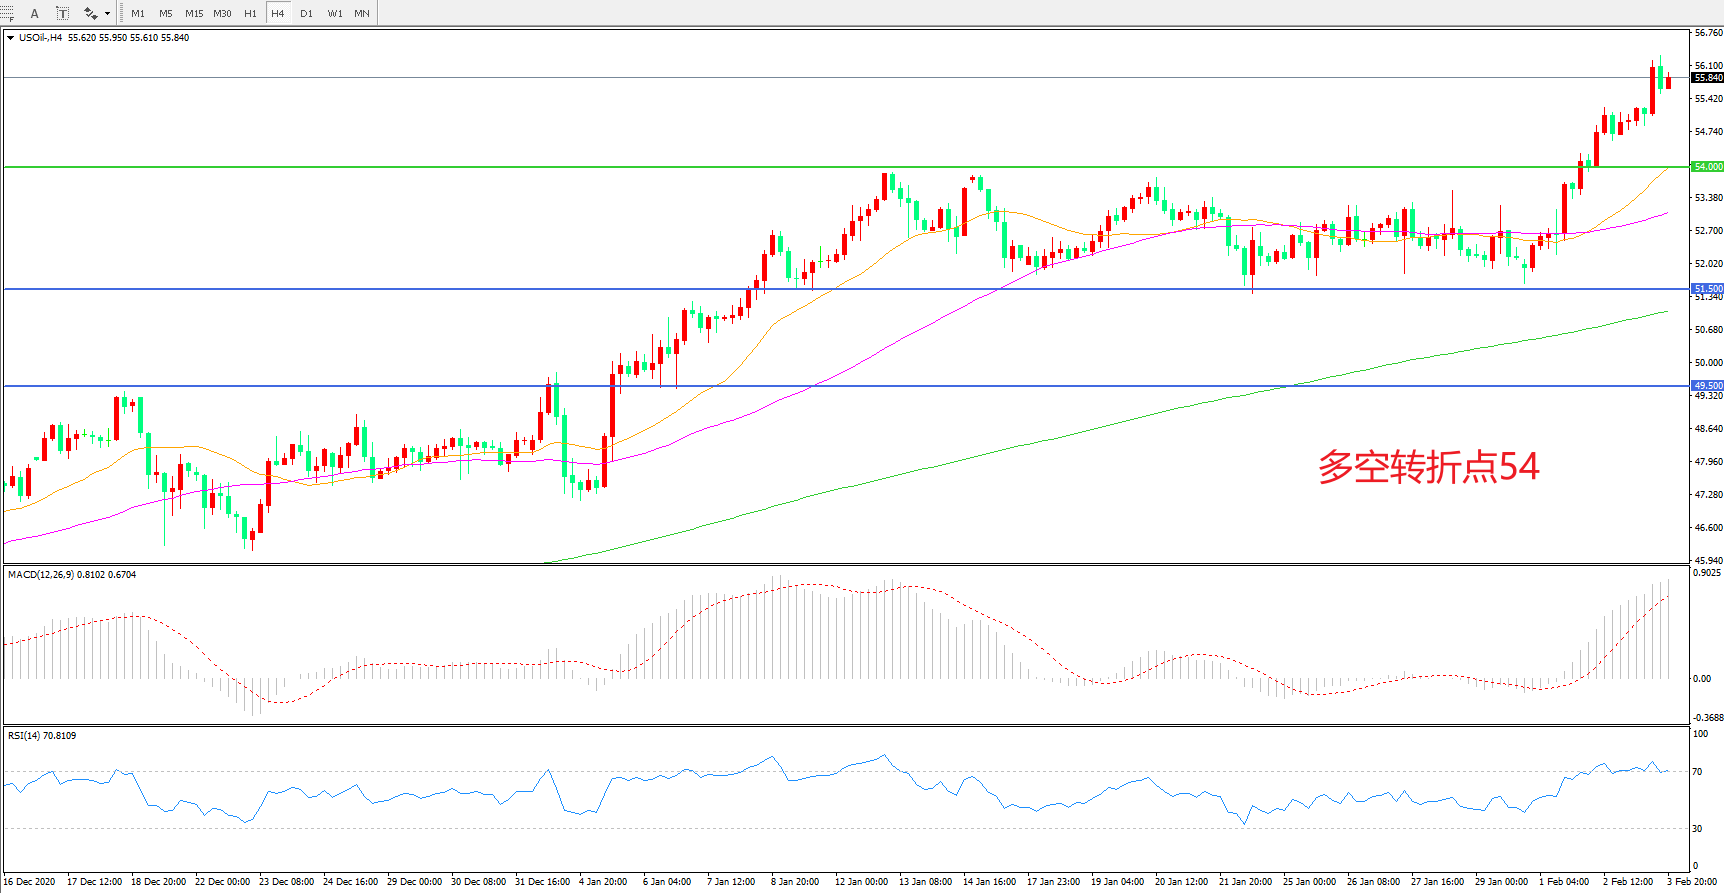This screenshot has width=1724, height=893.
Task: Select the H1 timeframe button
Action: [x=250, y=13]
